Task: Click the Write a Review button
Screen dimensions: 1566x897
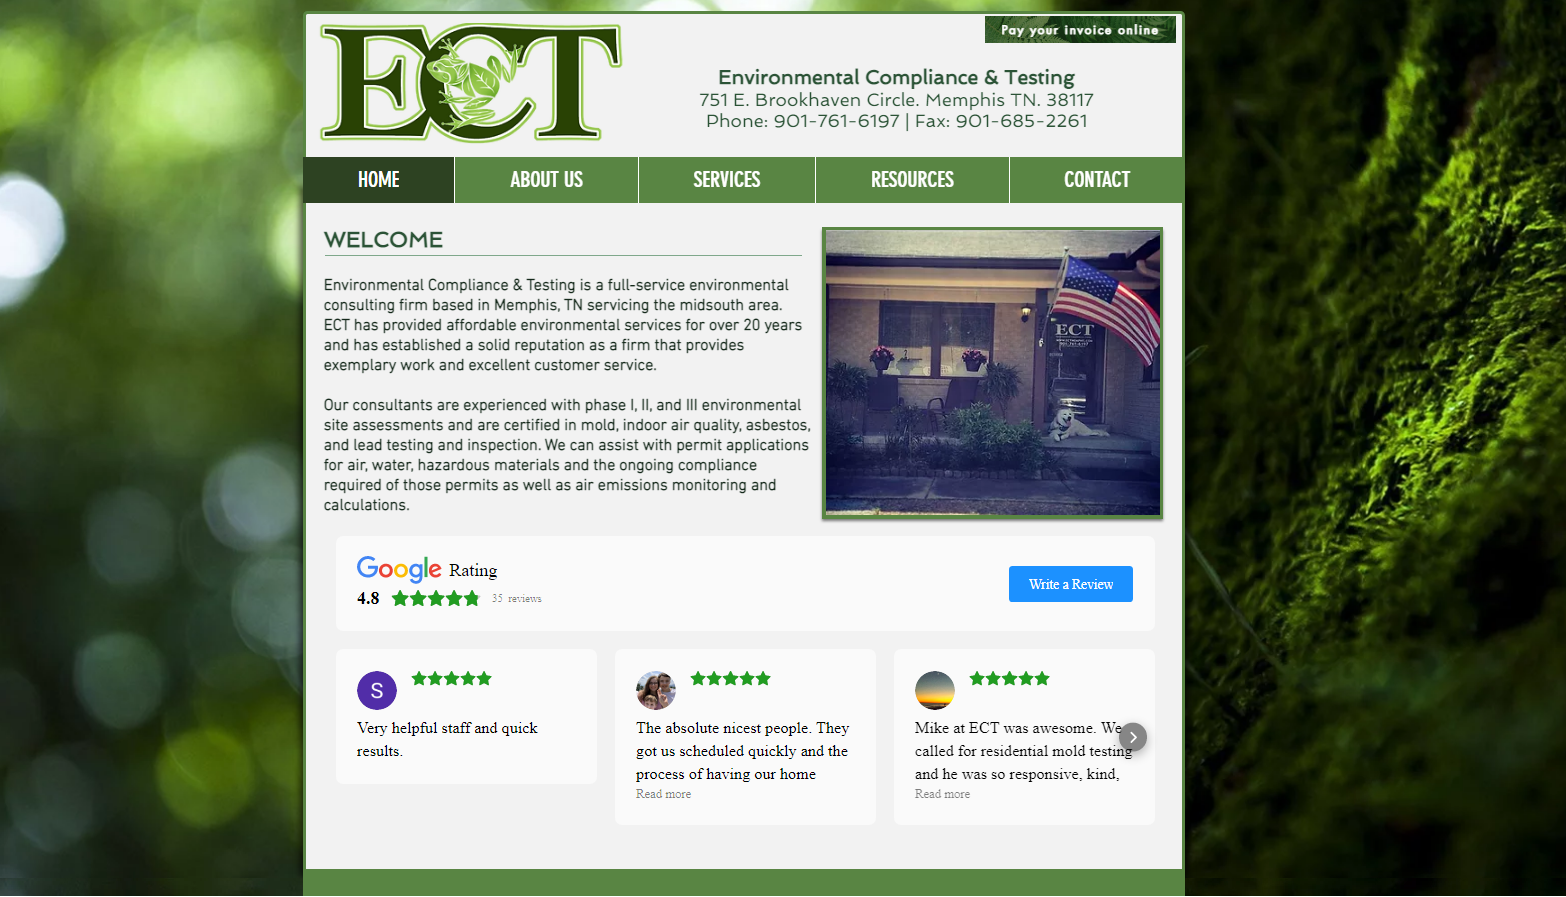Action: pyautogui.click(x=1071, y=584)
